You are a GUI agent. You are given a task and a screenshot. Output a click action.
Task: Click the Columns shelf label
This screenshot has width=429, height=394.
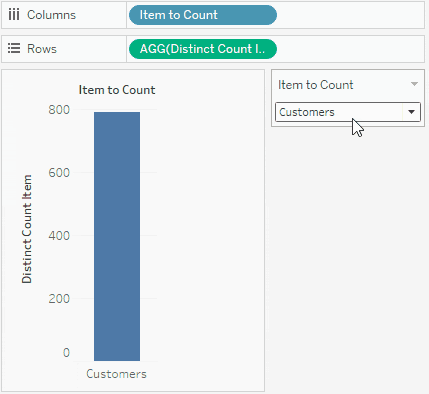[x=51, y=15]
